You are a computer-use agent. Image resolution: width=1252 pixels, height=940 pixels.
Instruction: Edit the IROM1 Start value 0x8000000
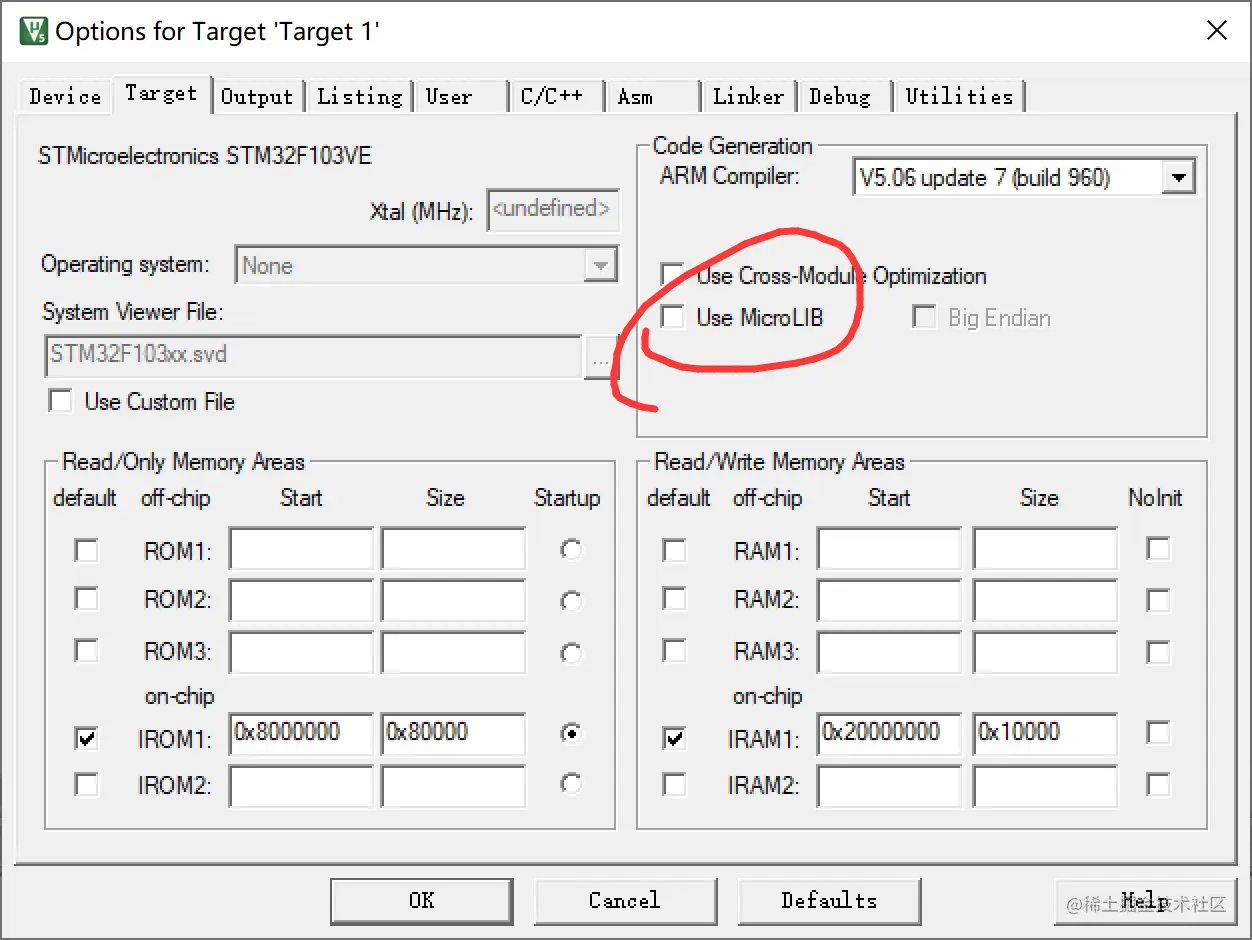(301, 734)
